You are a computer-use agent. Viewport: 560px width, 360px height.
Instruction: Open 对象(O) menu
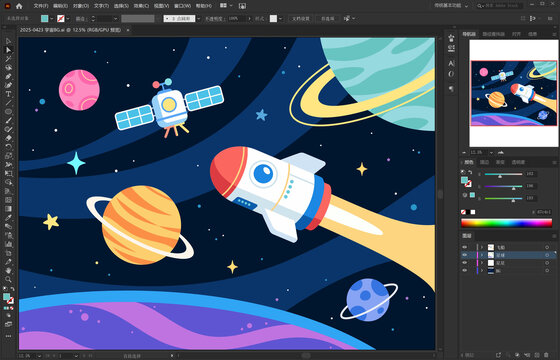click(81, 6)
